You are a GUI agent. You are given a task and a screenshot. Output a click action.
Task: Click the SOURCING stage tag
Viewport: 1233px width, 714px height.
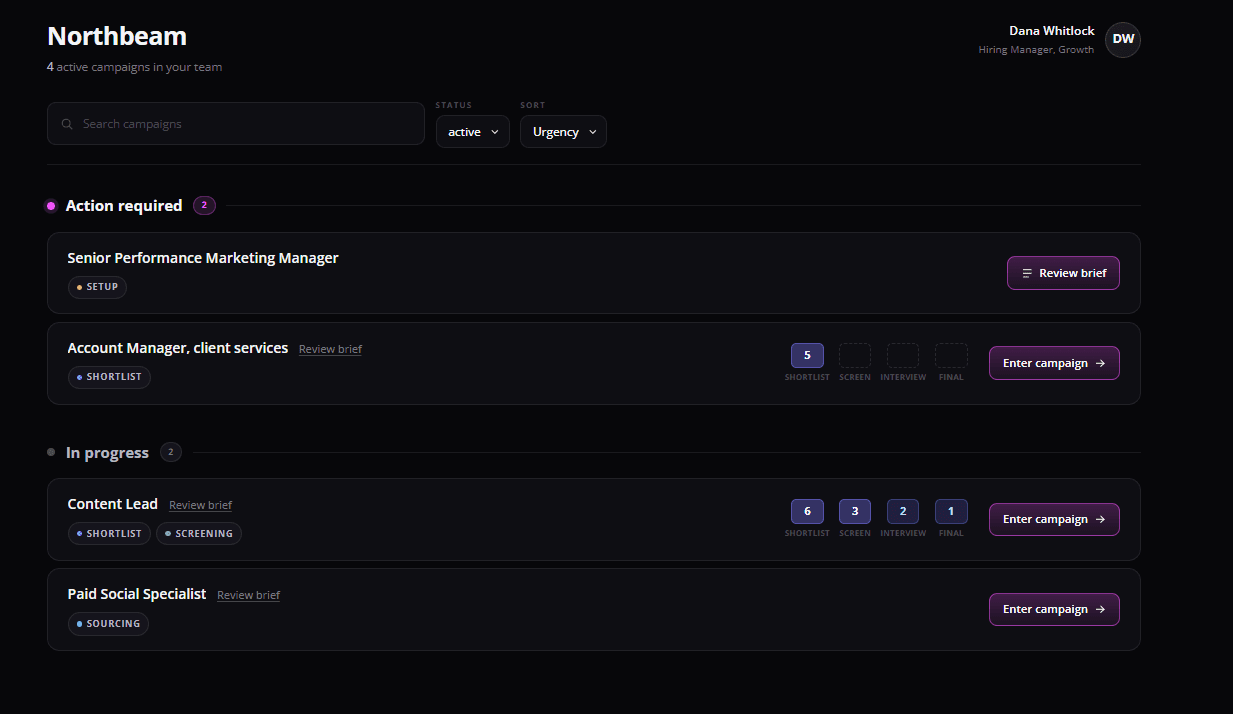click(x=108, y=623)
